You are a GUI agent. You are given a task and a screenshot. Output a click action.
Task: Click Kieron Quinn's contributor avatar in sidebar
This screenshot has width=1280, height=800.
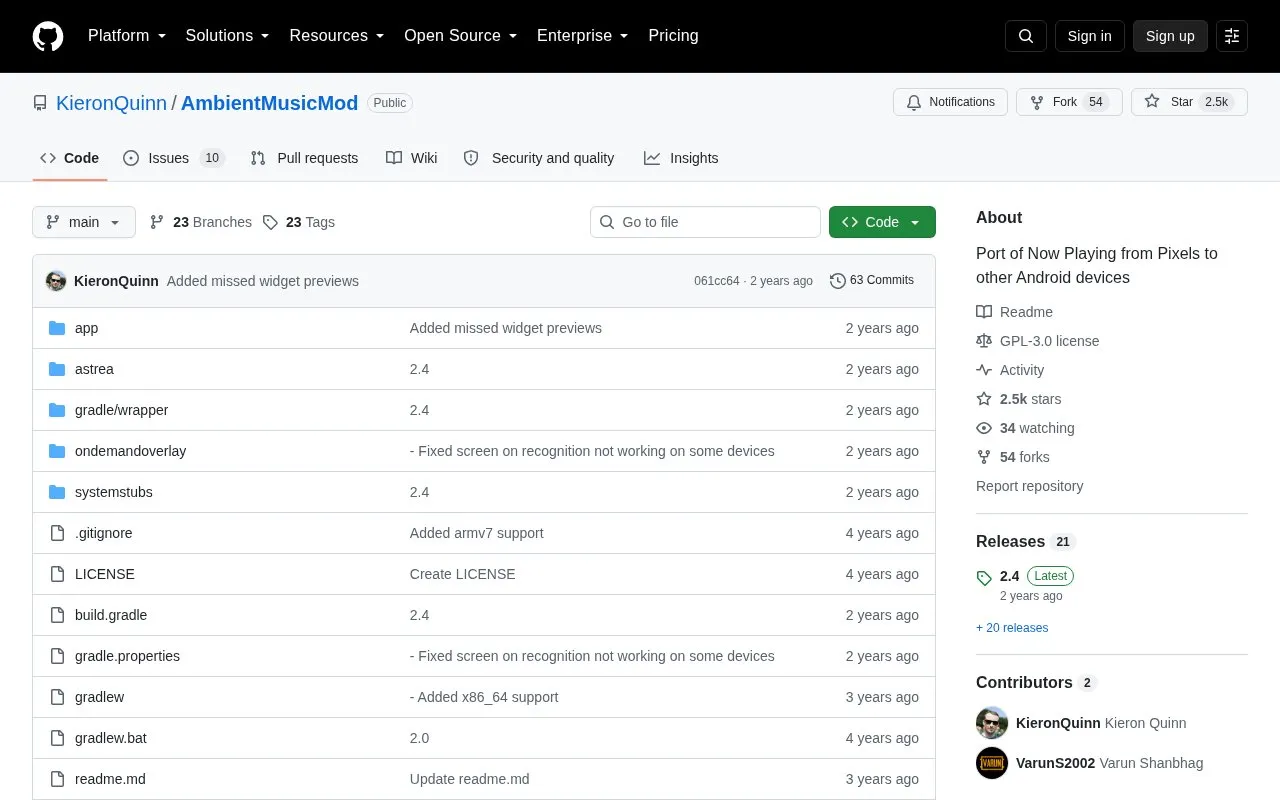(992, 723)
